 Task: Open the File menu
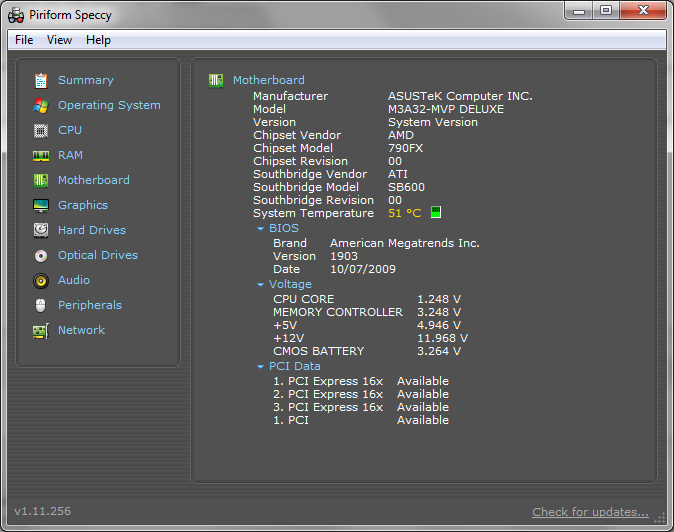pyautogui.click(x=24, y=40)
